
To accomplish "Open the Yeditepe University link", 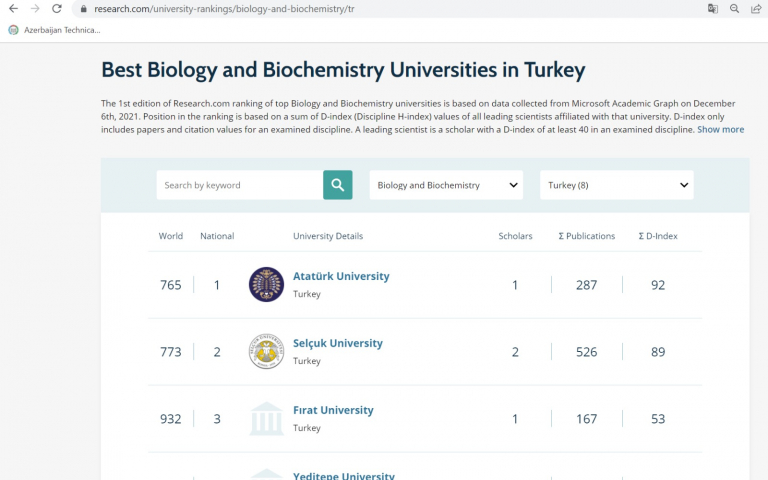I will click(343, 476).
